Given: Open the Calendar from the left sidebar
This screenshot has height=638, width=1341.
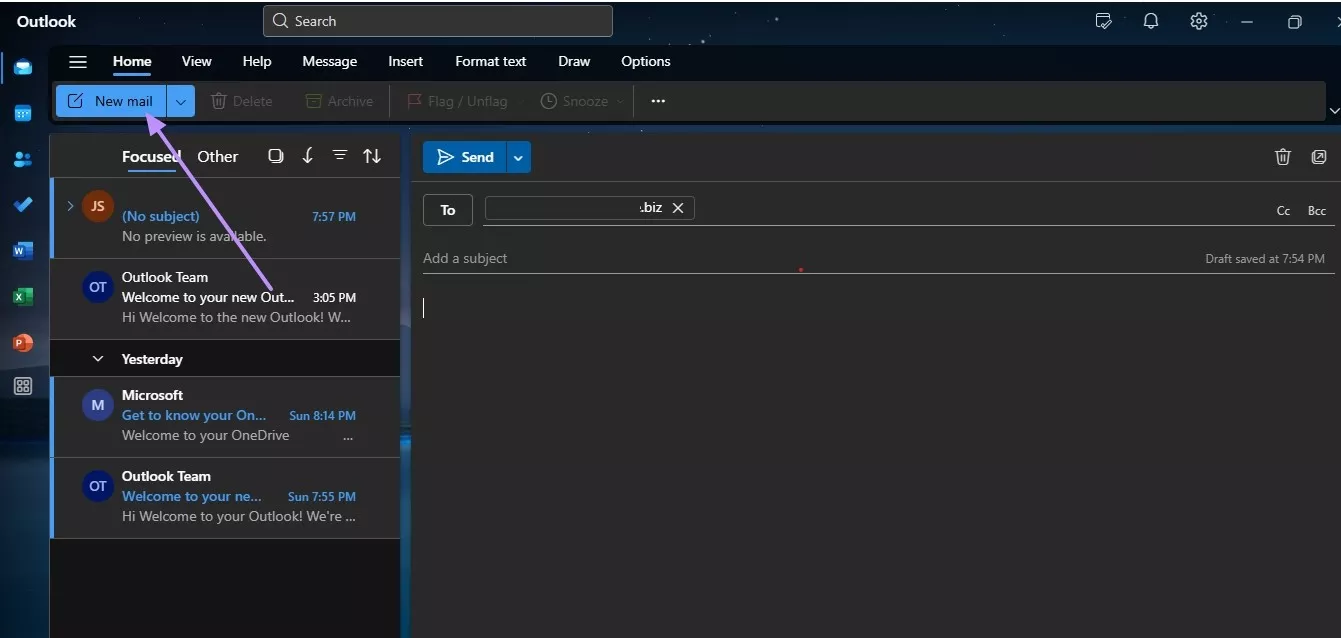Looking at the screenshot, I should pos(22,112).
